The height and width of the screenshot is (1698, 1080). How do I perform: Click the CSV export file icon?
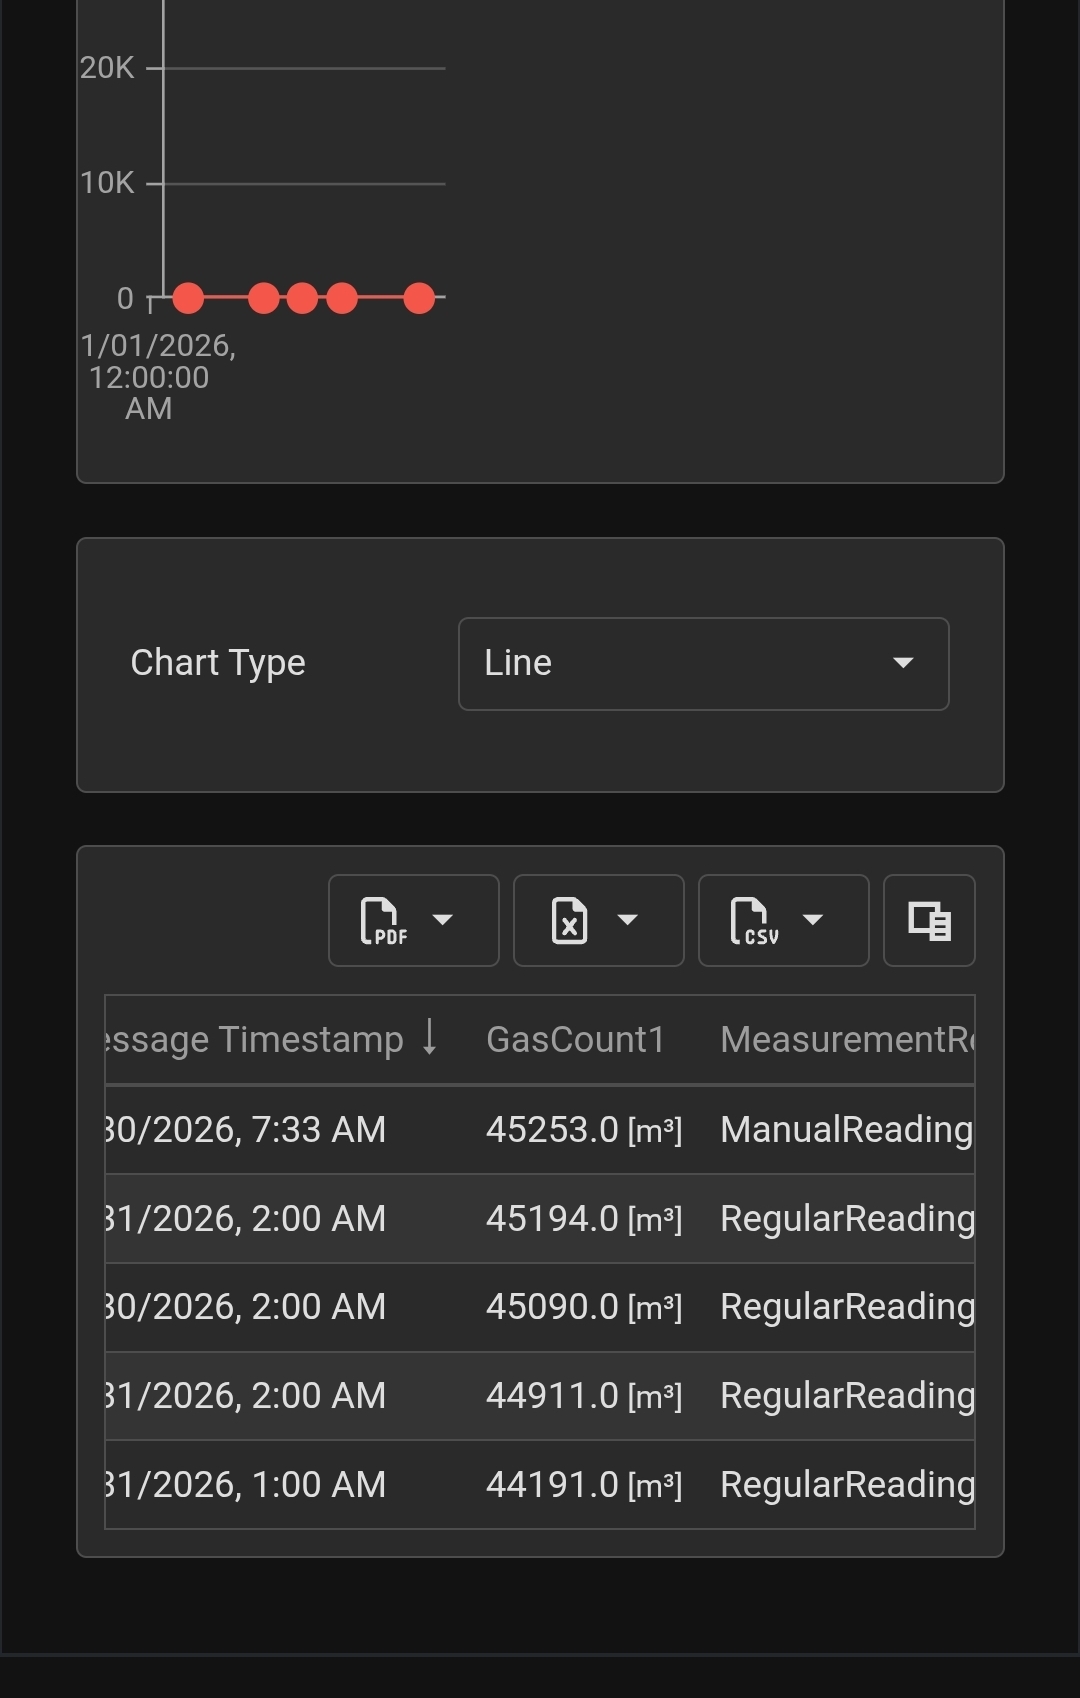pos(754,921)
